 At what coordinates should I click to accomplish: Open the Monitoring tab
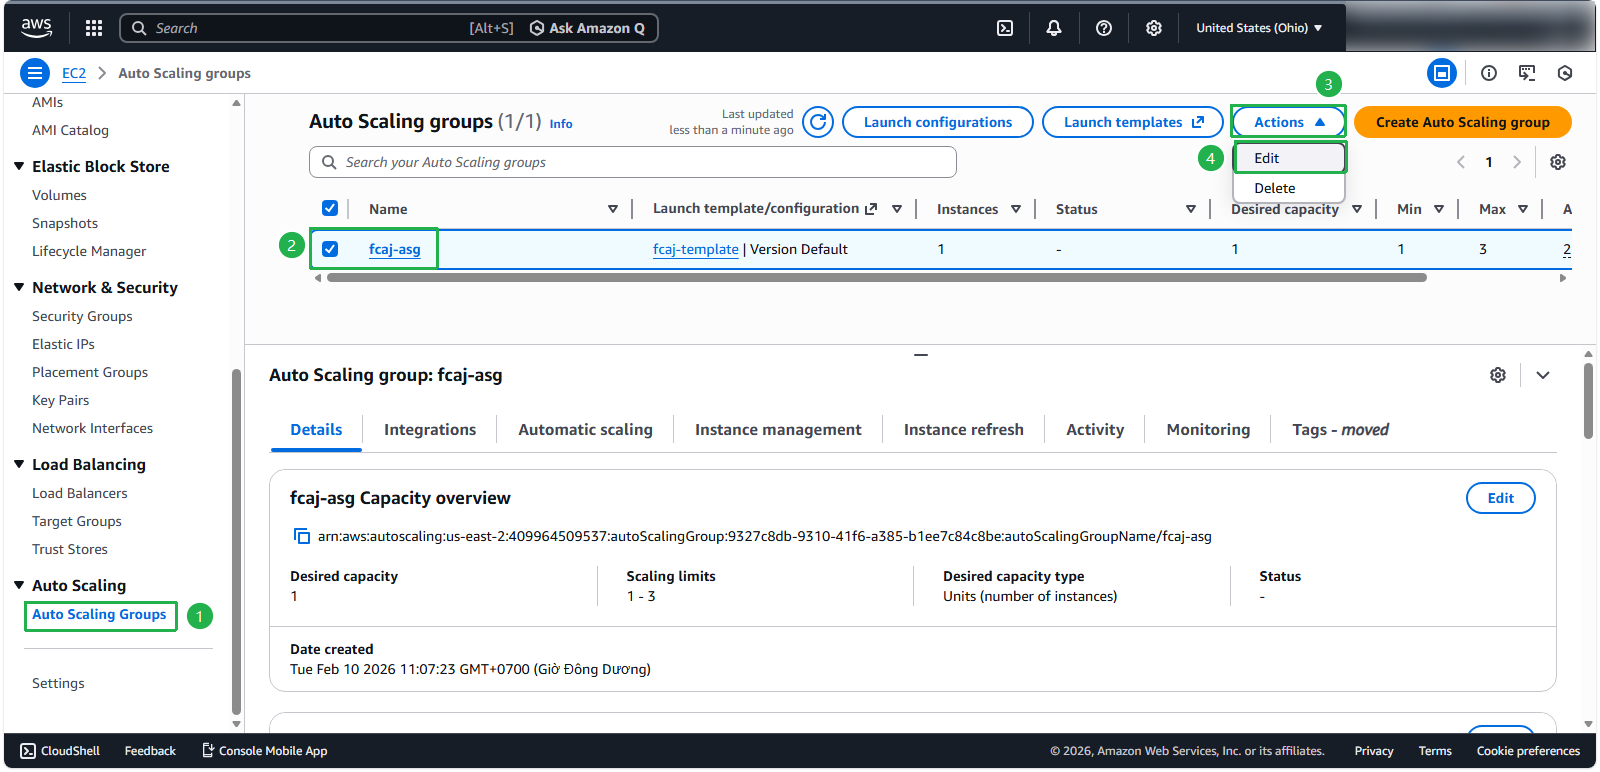coord(1208,430)
